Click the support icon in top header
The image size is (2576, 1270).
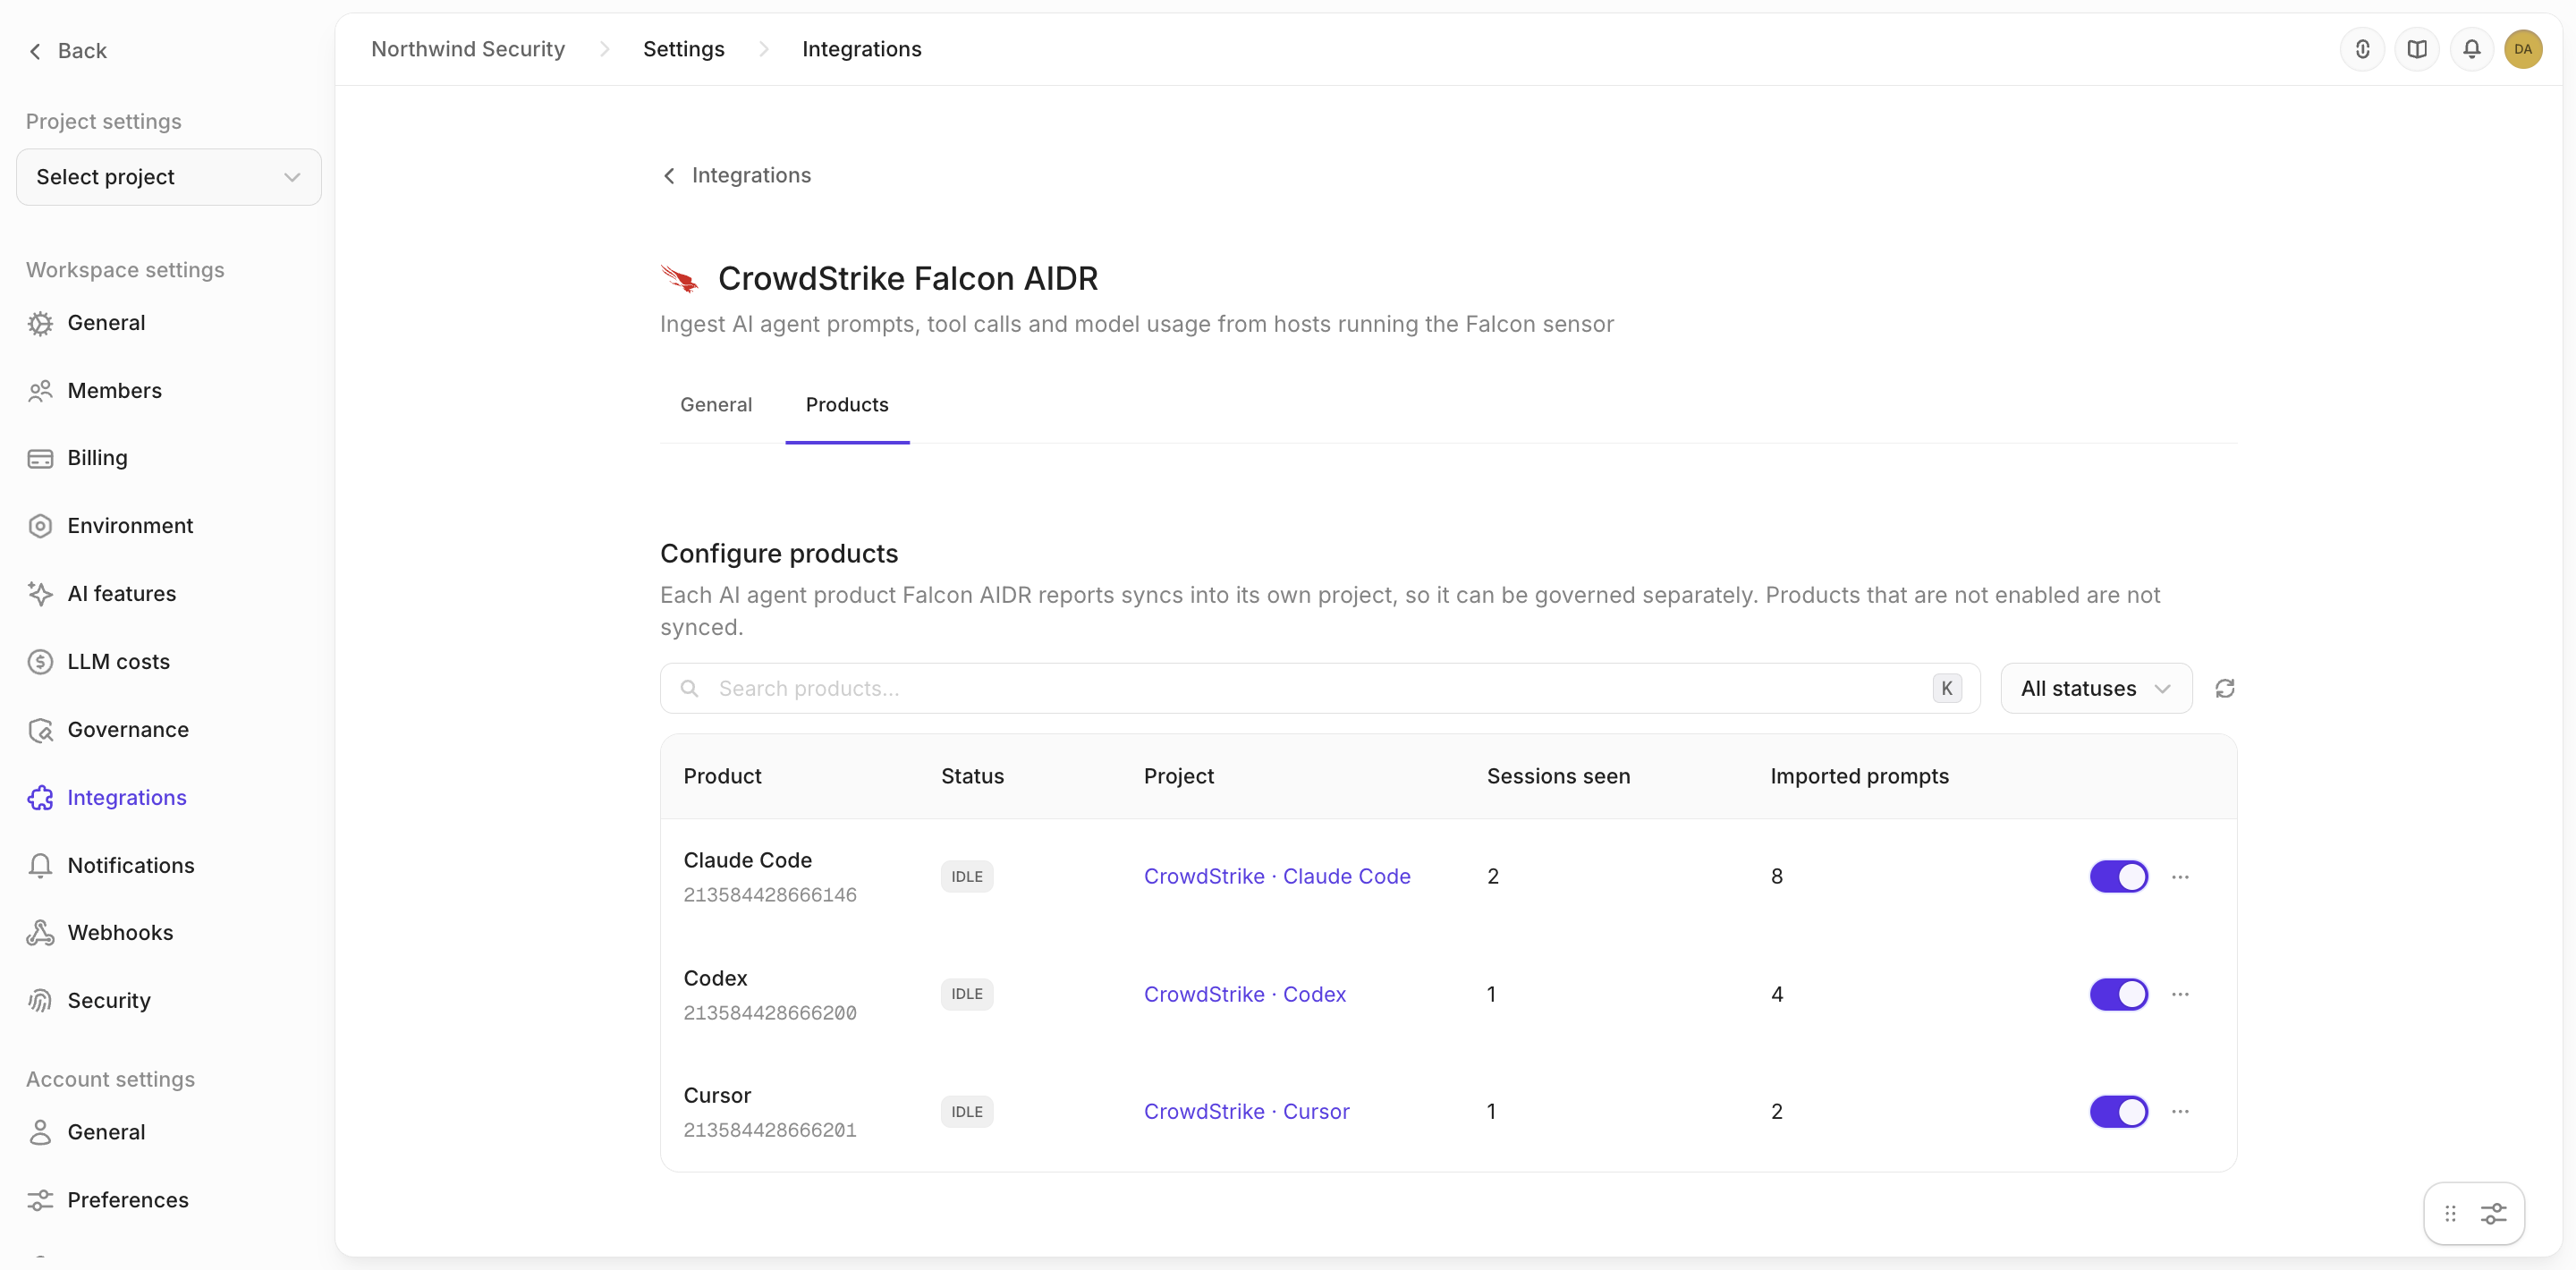click(2362, 49)
